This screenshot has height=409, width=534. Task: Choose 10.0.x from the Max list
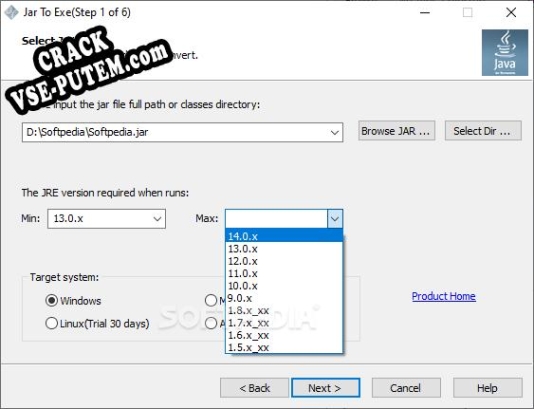coord(284,285)
